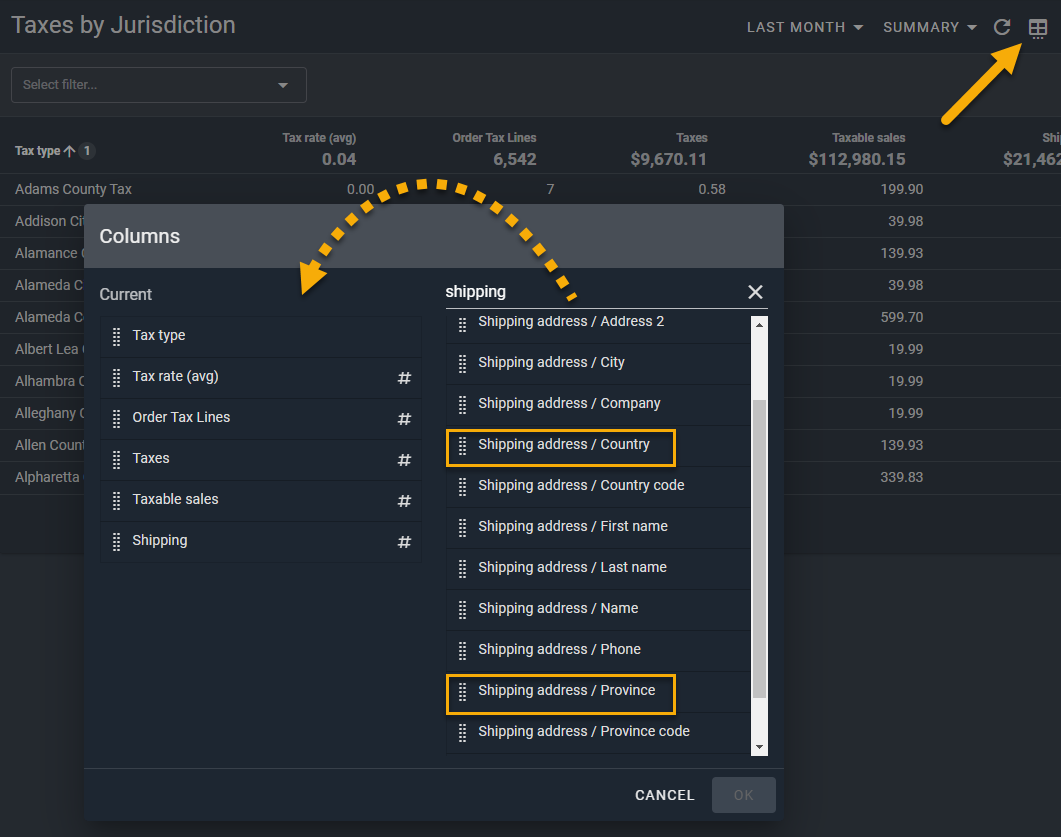Sort by the Tax type column header
This screenshot has height=837, width=1061.
(38, 151)
